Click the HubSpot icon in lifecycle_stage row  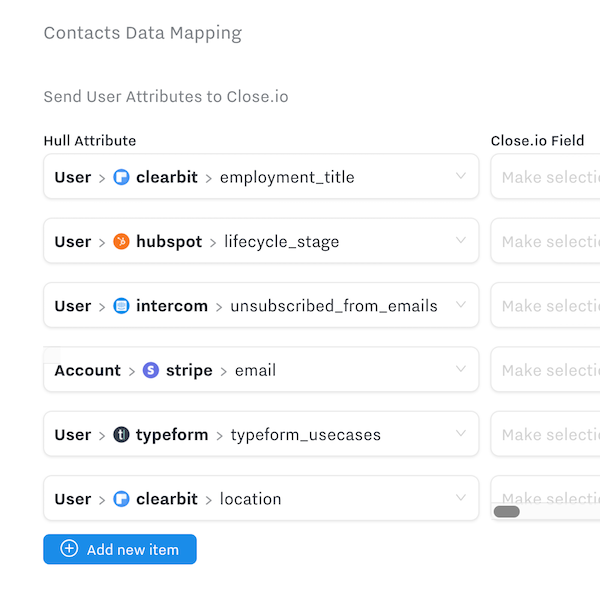coord(122,241)
